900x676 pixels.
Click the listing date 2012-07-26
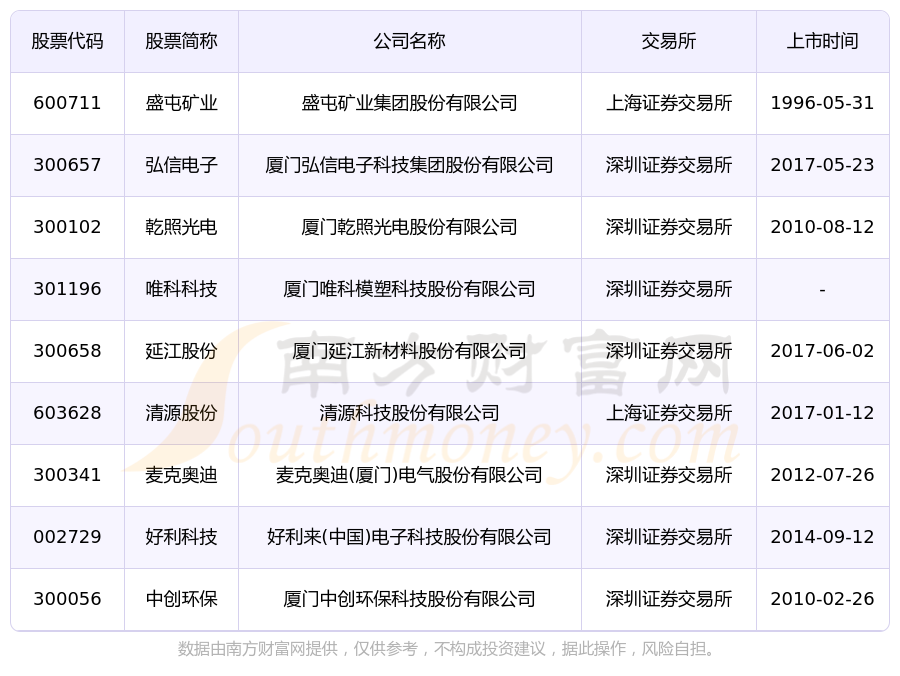click(823, 475)
